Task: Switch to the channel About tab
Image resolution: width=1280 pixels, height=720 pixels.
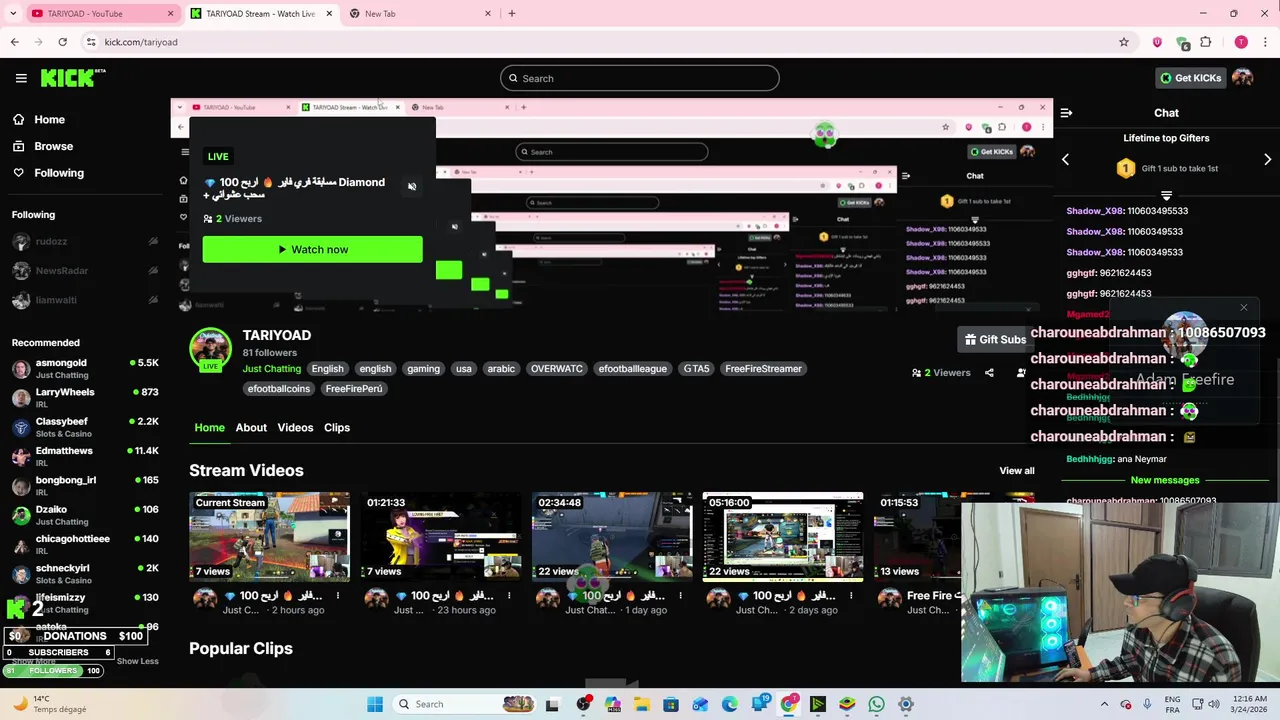Action: point(251,428)
